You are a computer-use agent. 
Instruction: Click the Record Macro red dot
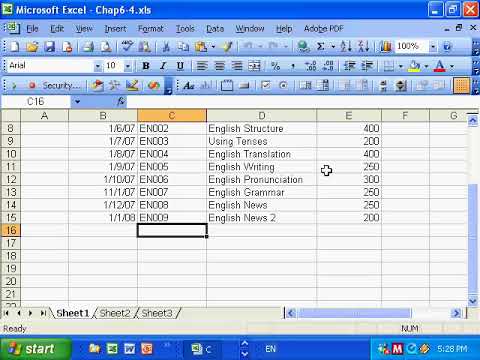(32, 86)
